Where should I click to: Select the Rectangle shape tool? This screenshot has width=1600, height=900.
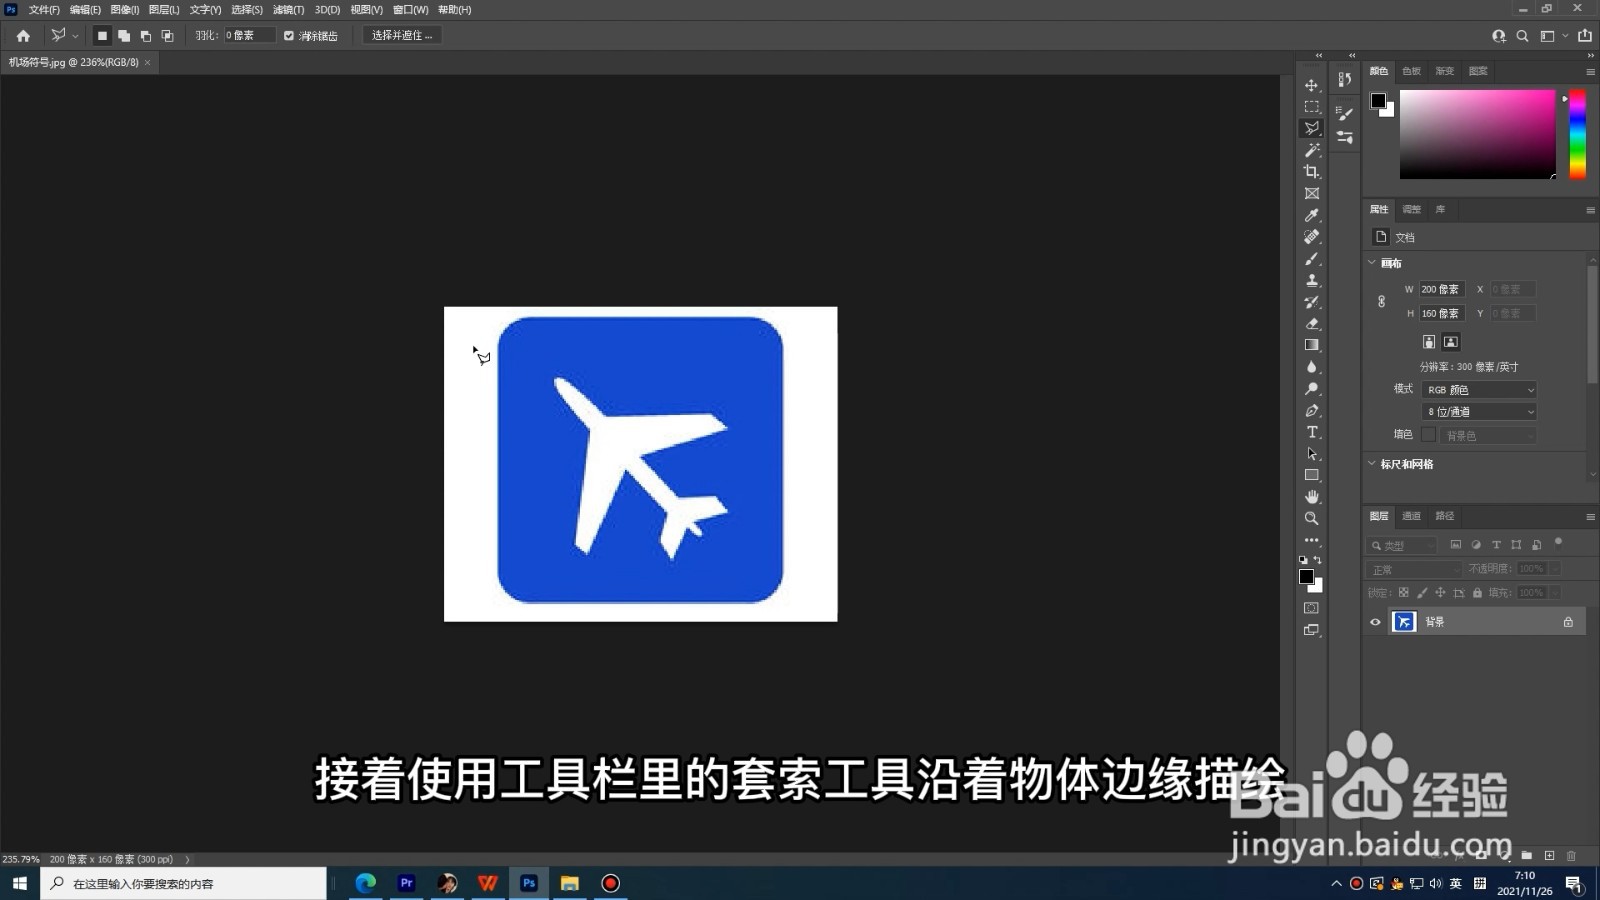[x=1311, y=476]
